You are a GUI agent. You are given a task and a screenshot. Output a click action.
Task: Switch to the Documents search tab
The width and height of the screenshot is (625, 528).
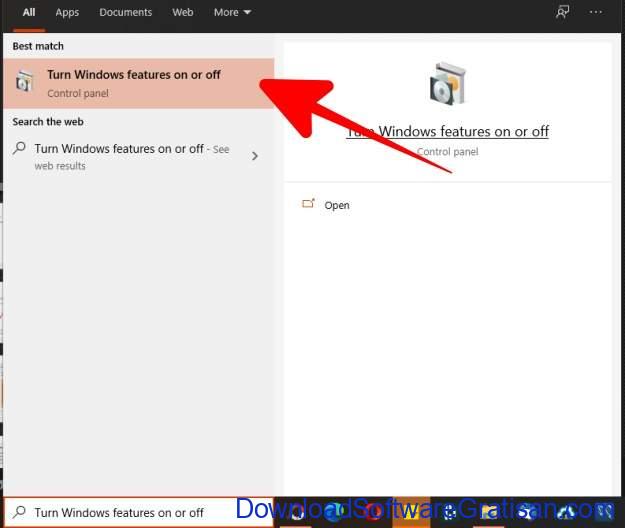coord(126,13)
